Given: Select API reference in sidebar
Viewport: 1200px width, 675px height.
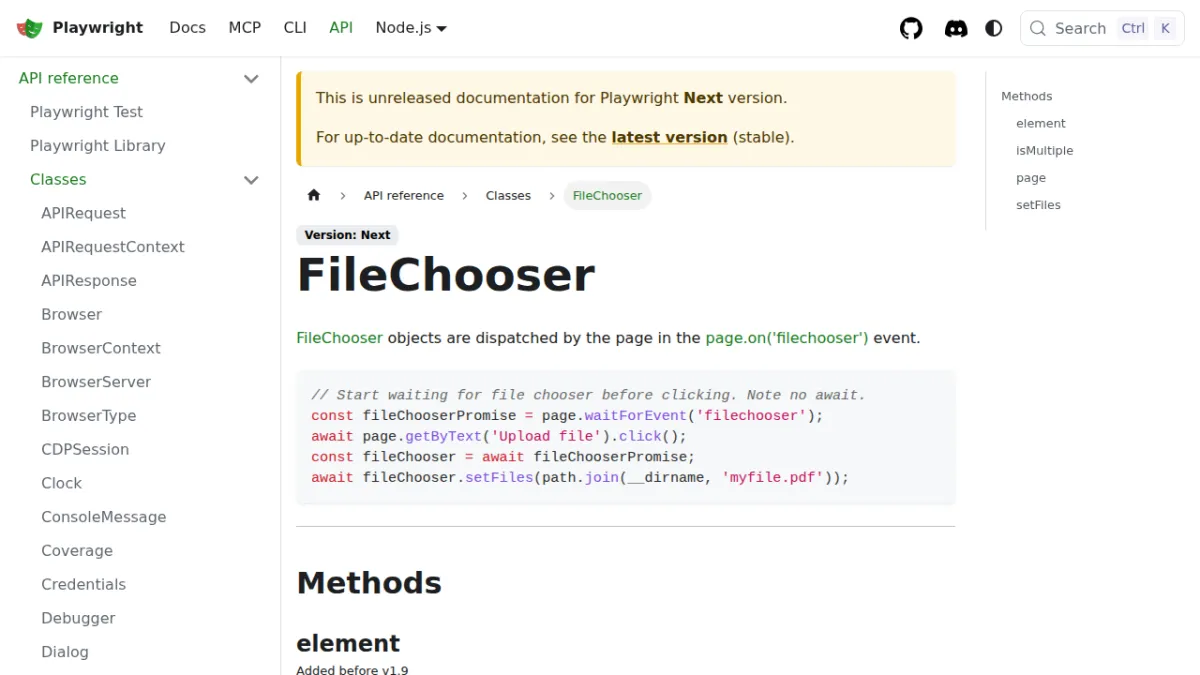Looking at the screenshot, I should point(69,78).
